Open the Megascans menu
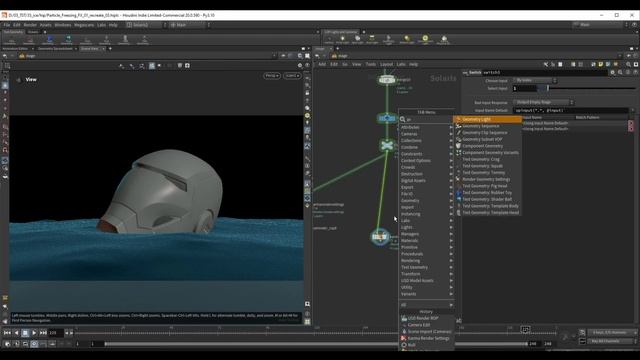 84,25
